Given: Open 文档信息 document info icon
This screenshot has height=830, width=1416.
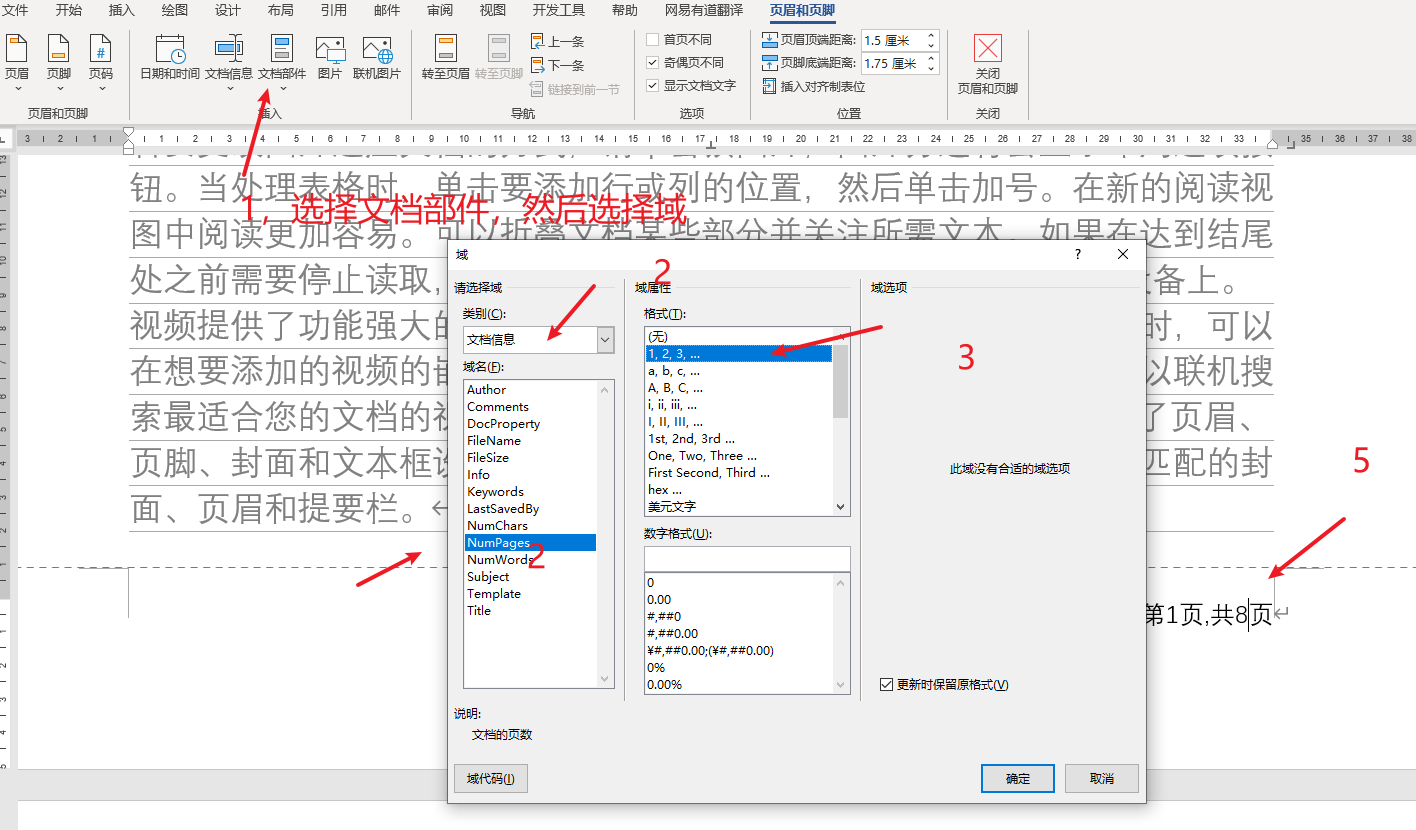Looking at the screenshot, I should click(x=229, y=48).
